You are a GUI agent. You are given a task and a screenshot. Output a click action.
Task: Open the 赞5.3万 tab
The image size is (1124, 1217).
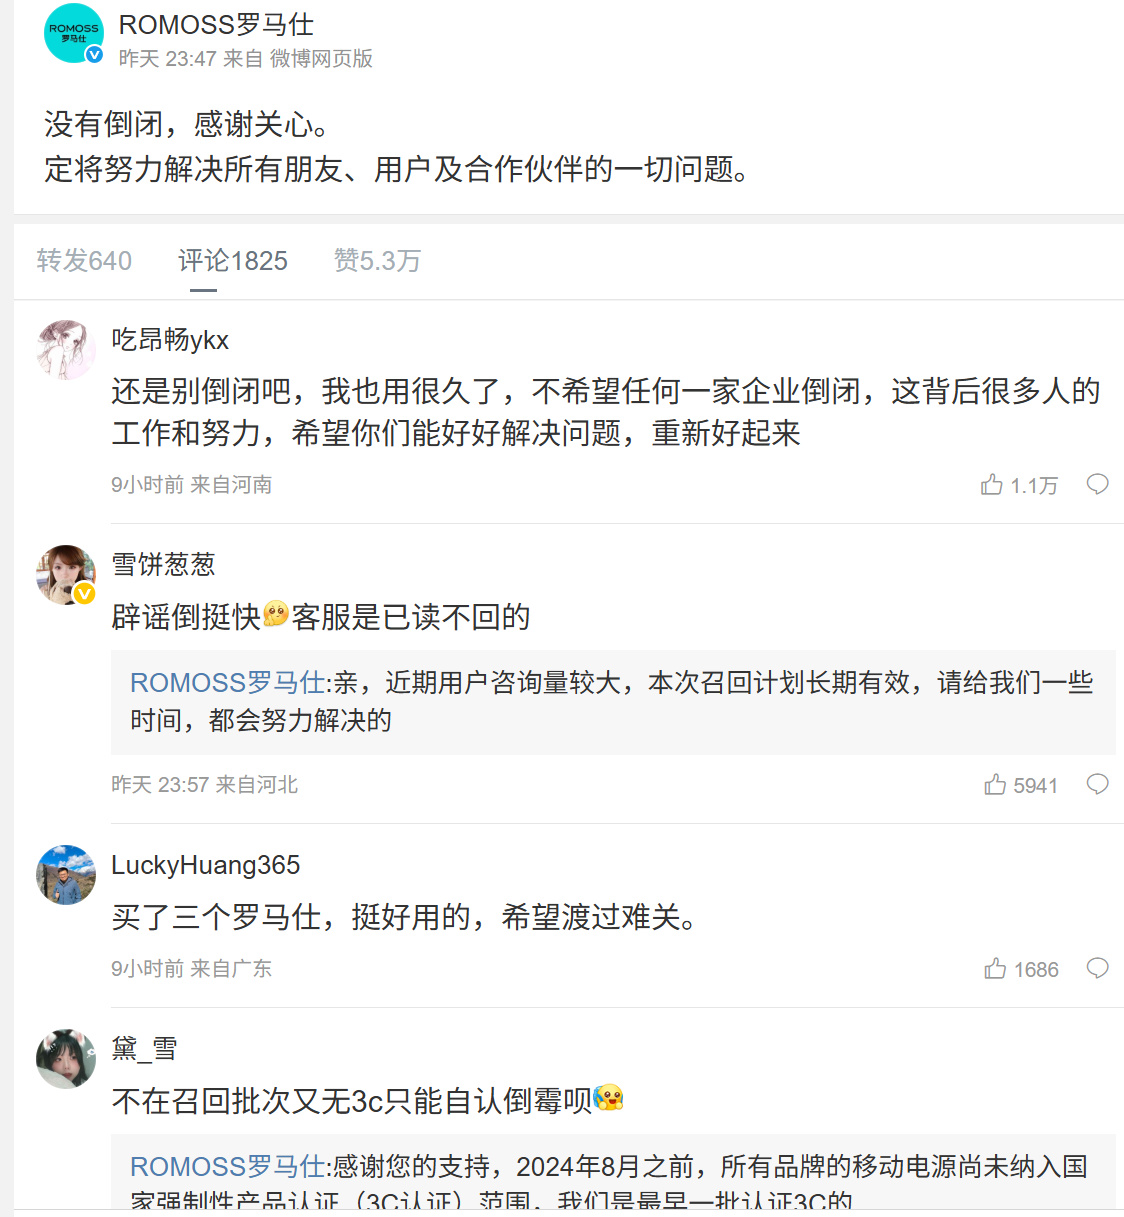click(x=377, y=261)
